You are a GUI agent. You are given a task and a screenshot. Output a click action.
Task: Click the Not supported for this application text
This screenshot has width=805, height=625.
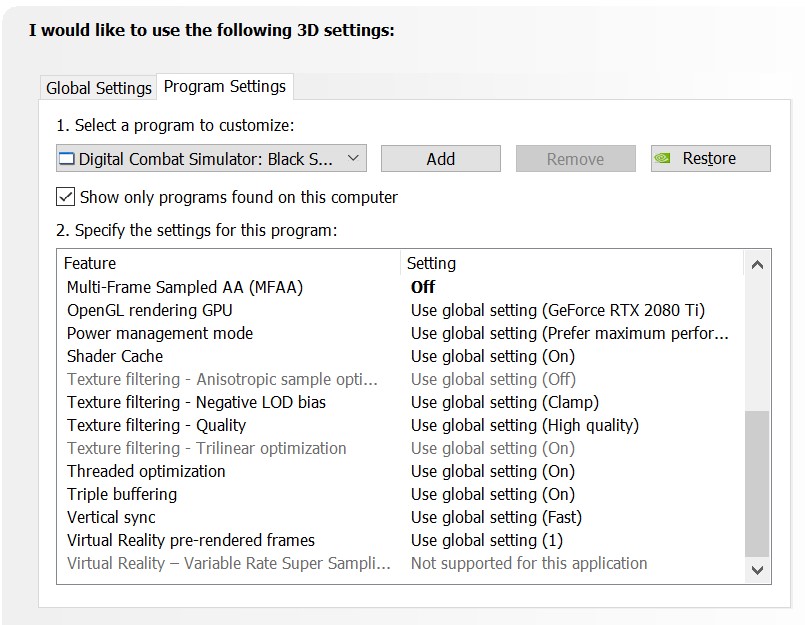[529, 563]
